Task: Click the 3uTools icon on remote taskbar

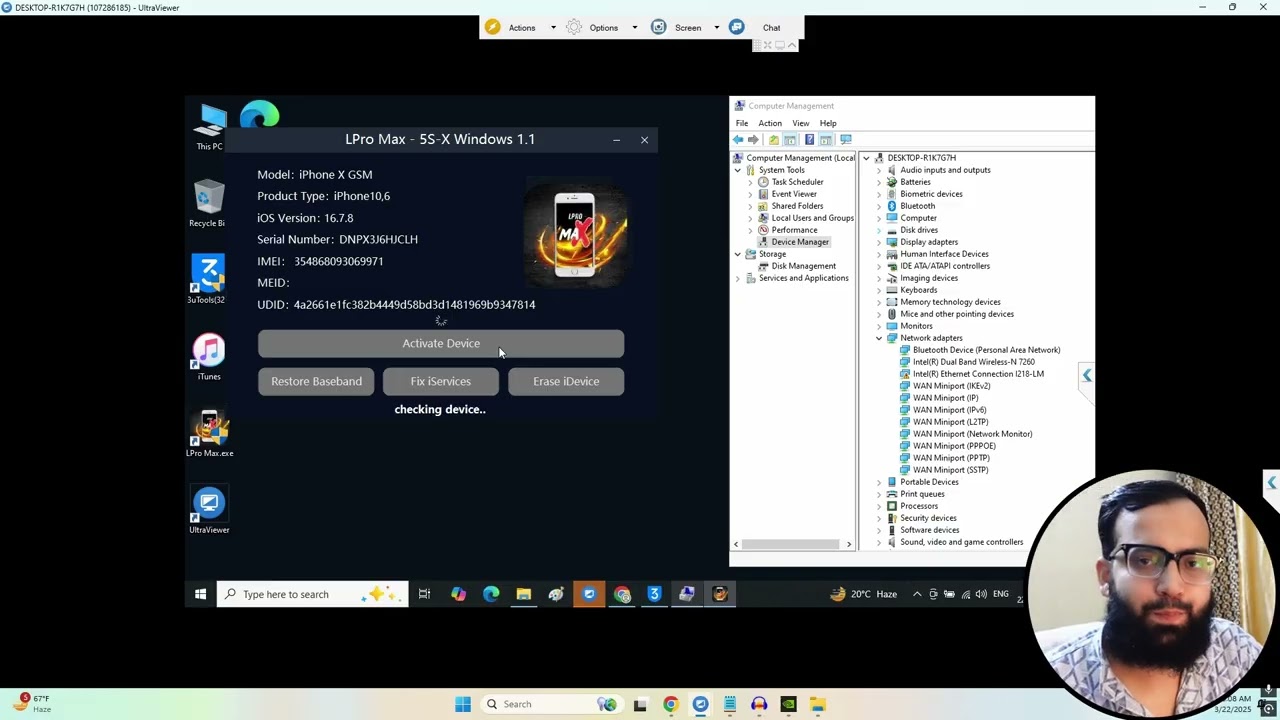Action: [x=654, y=594]
